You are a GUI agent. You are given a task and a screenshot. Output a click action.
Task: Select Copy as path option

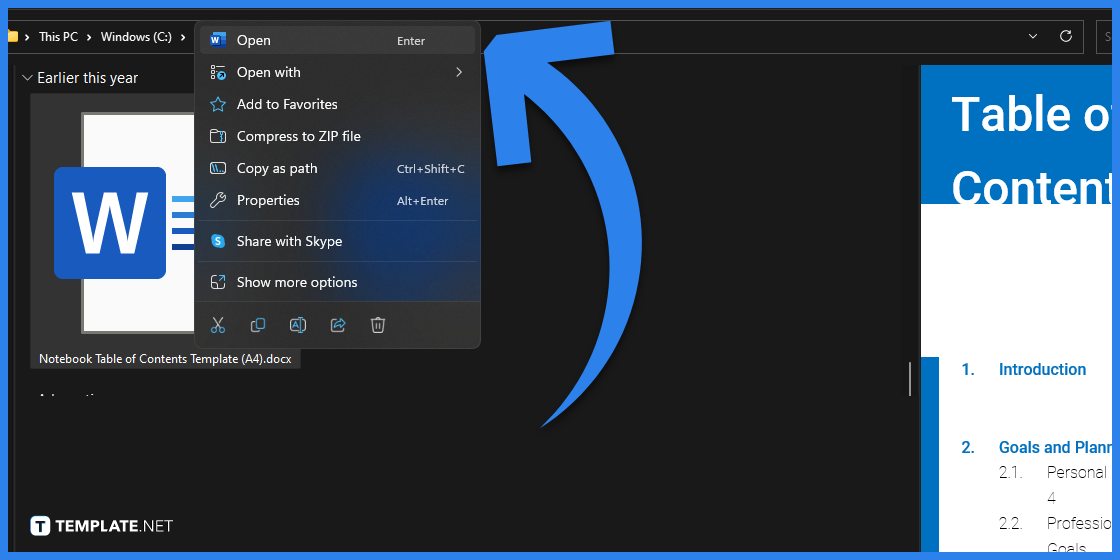[277, 168]
